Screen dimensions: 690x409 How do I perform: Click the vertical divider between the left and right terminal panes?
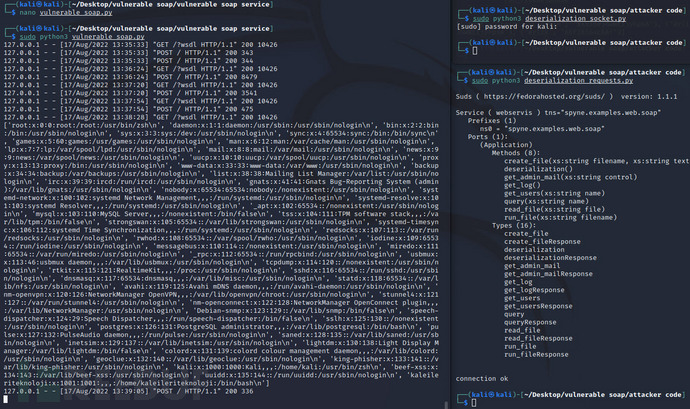pos(451,204)
